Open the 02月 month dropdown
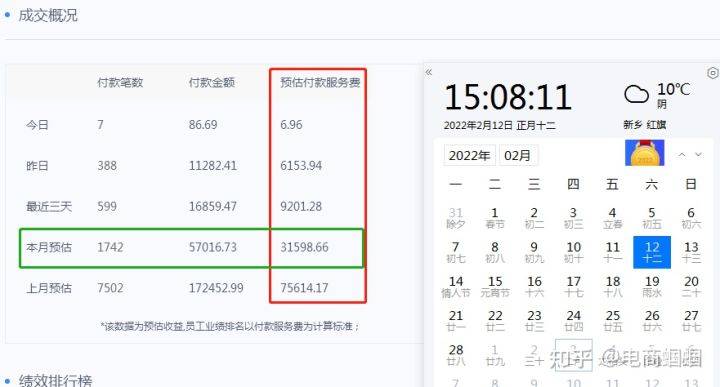720x387 pixels. click(x=518, y=156)
